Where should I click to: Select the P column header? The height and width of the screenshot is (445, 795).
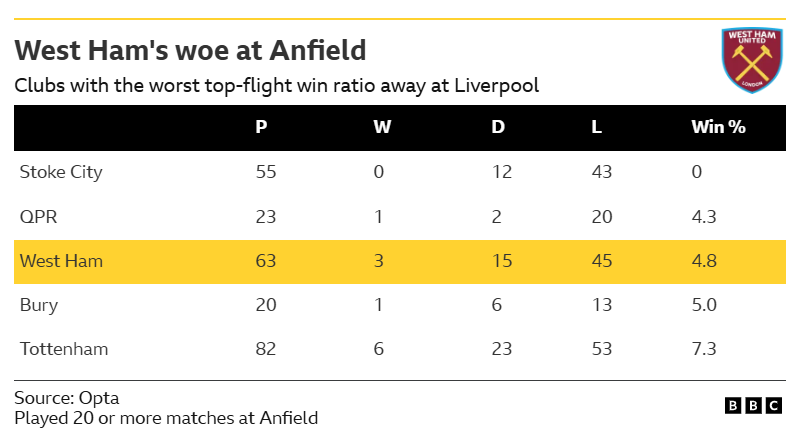pyautogui.click(x=261, y=127)
